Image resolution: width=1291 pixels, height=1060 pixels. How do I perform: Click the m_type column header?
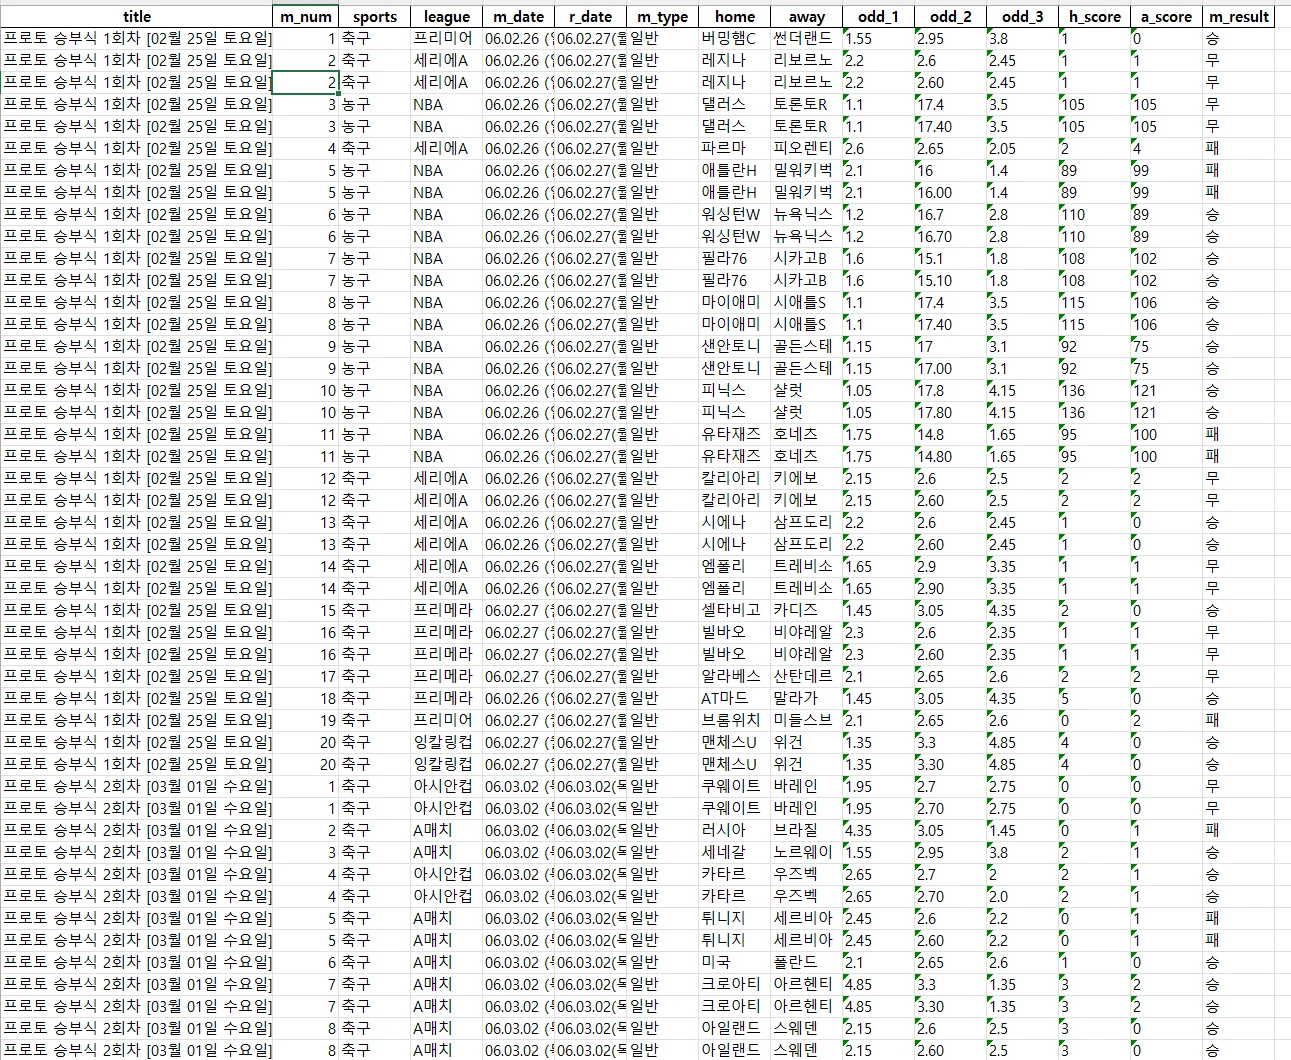tap(662, 16)
